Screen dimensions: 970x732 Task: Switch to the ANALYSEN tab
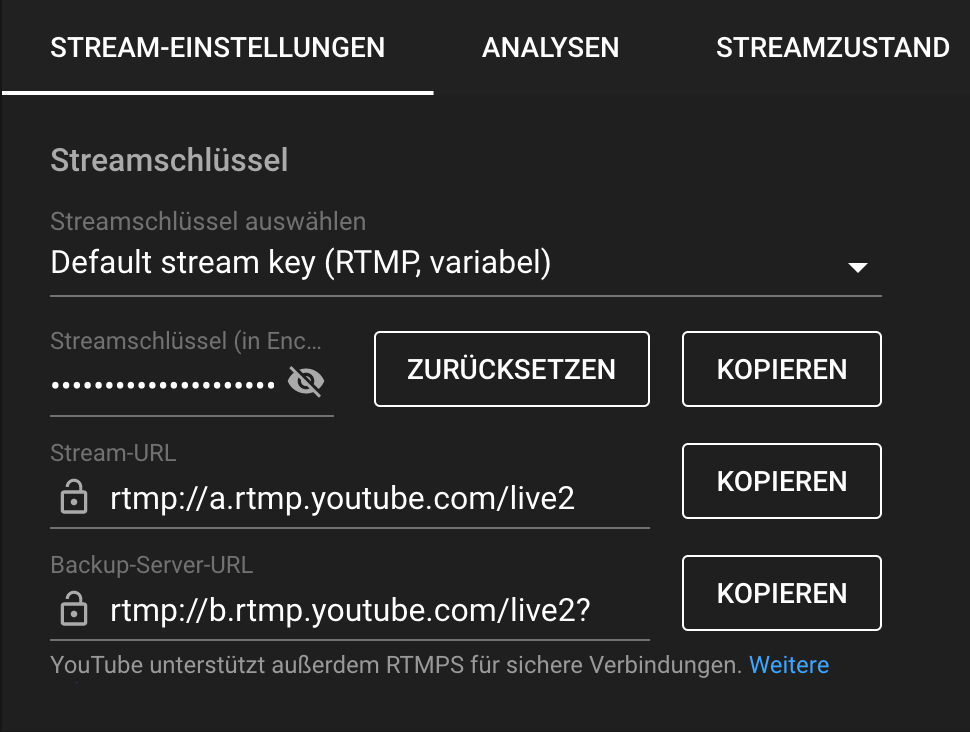click(551, 47)
